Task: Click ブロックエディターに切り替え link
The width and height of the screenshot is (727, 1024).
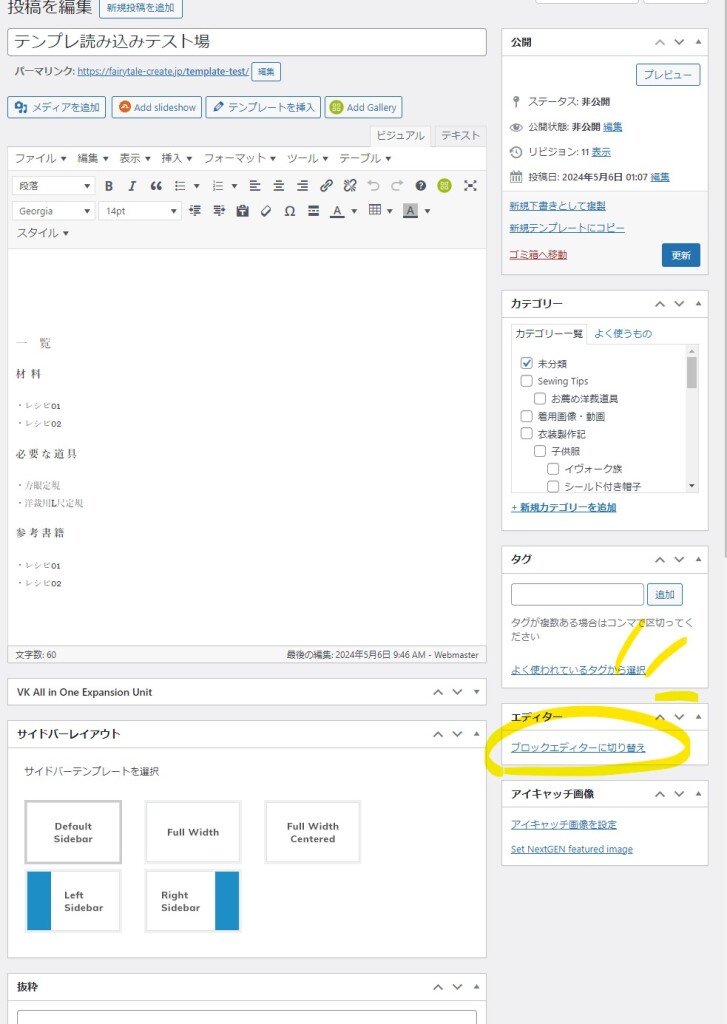Action: [578, 748]
